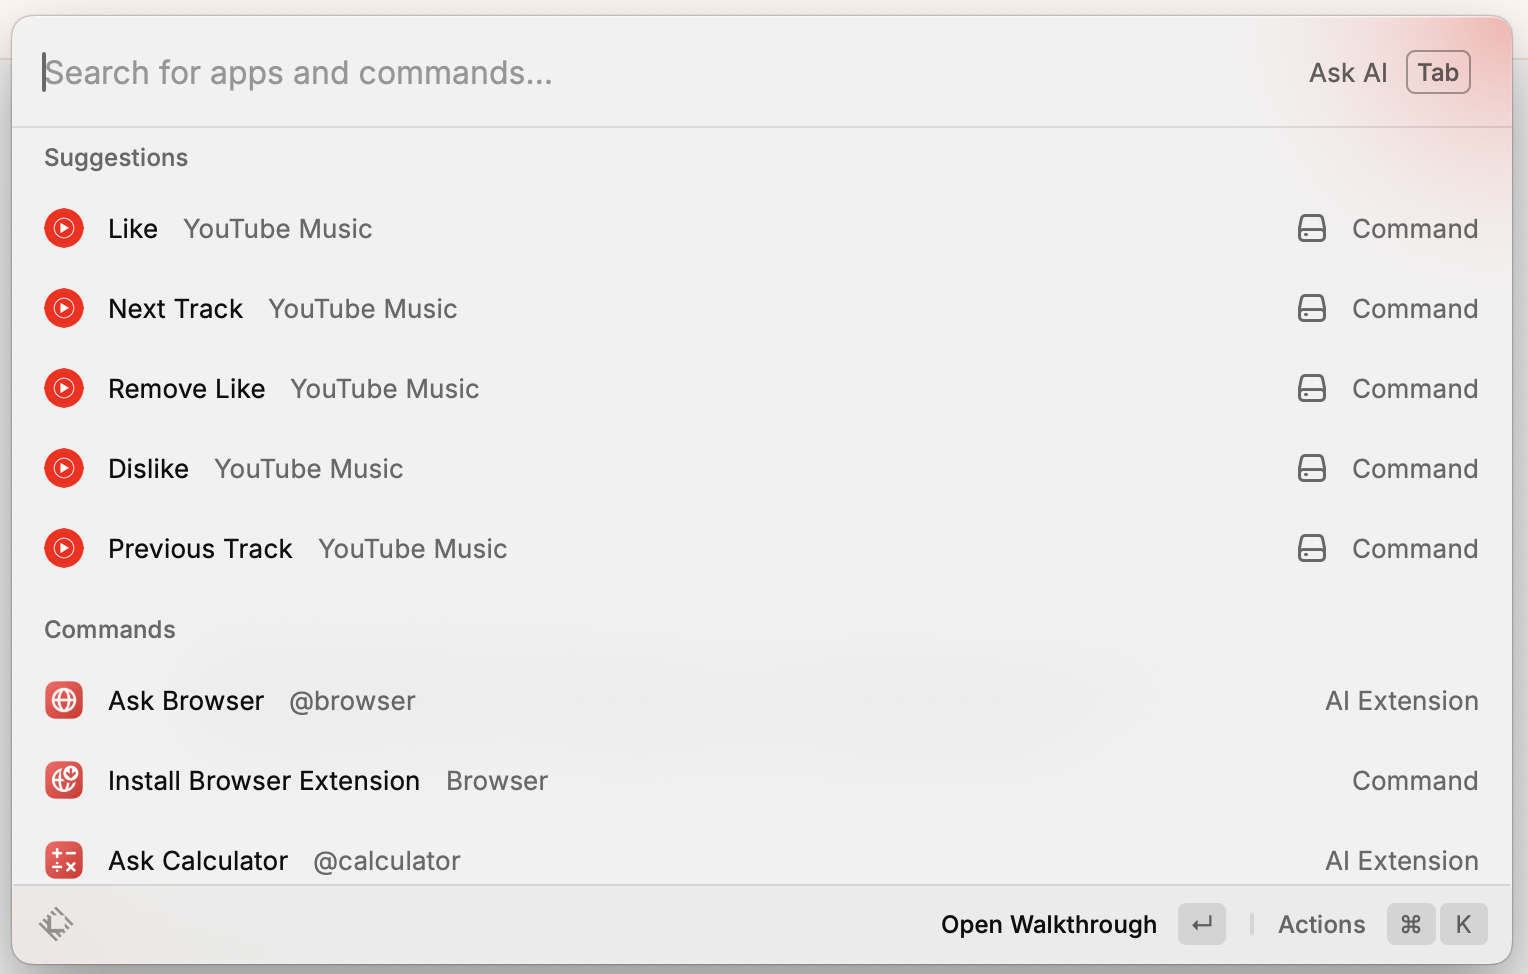Image resolution: width=1528 pixels, height=974 pixels.
Task: Select the Dislike YouTube Music command
Action: click(x=149, y=469)
